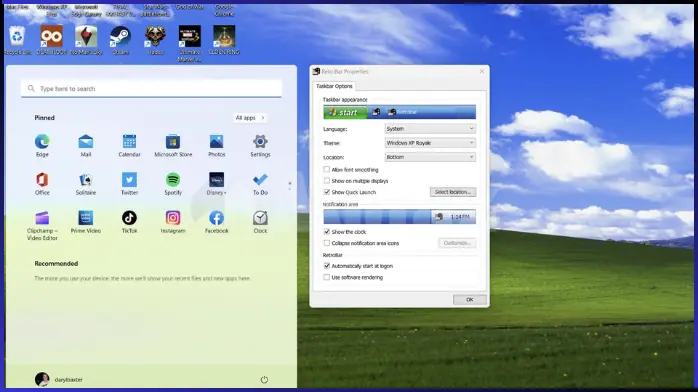Click the Google Chrome desktop label
698x392 pixels.
(224, 11)
